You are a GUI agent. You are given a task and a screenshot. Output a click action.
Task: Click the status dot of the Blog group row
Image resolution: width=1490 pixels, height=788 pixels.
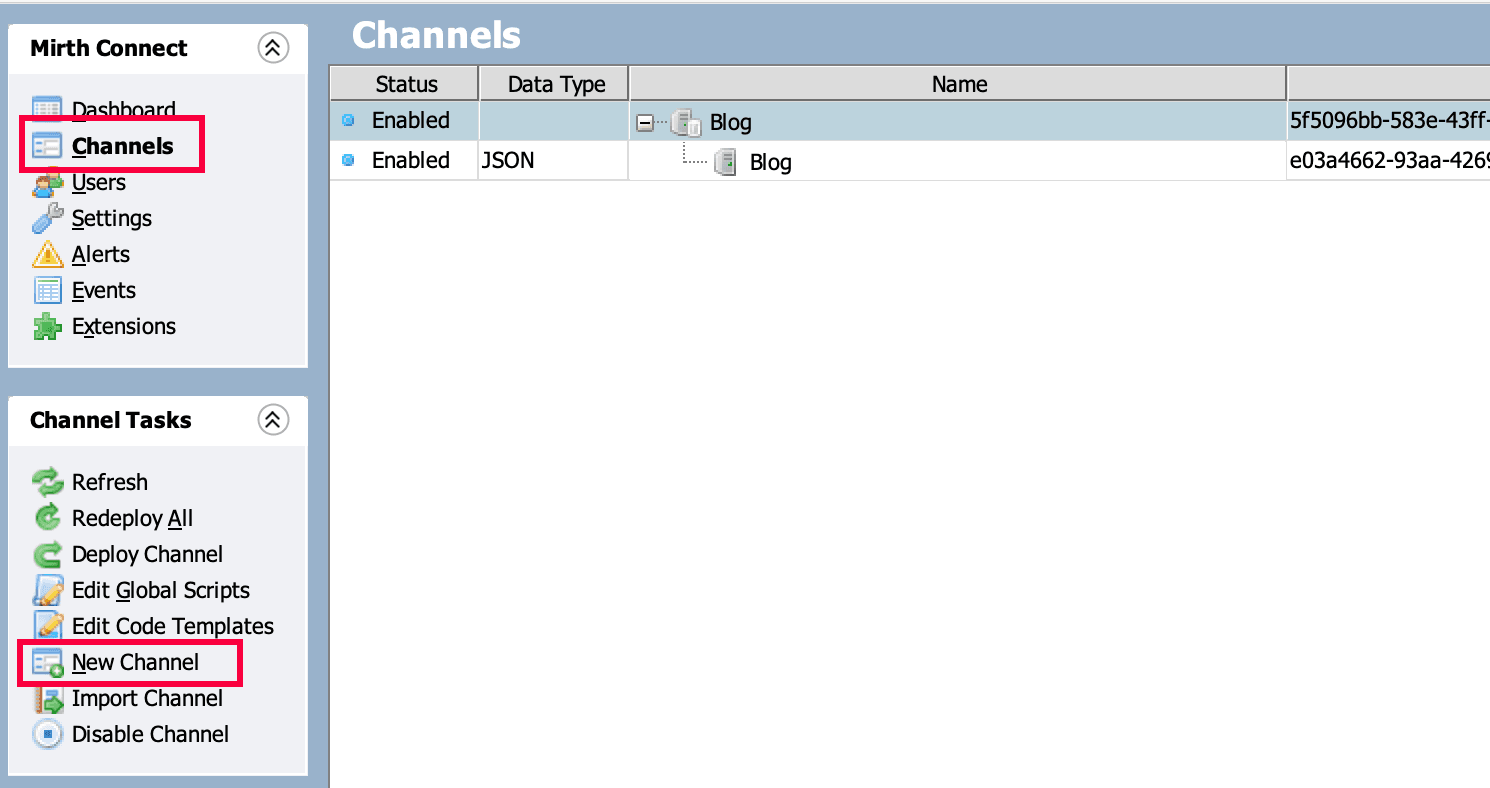[x=348, y=120]
